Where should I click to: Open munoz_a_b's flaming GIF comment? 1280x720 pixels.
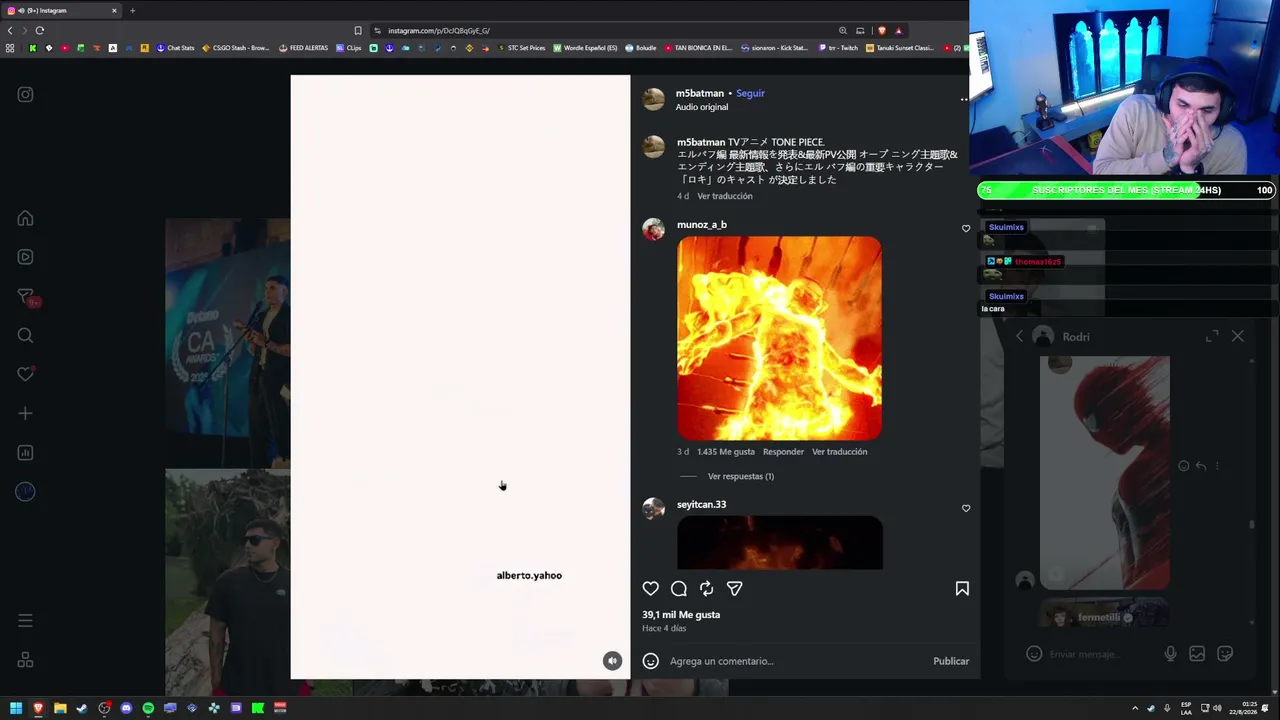[779, 338]
